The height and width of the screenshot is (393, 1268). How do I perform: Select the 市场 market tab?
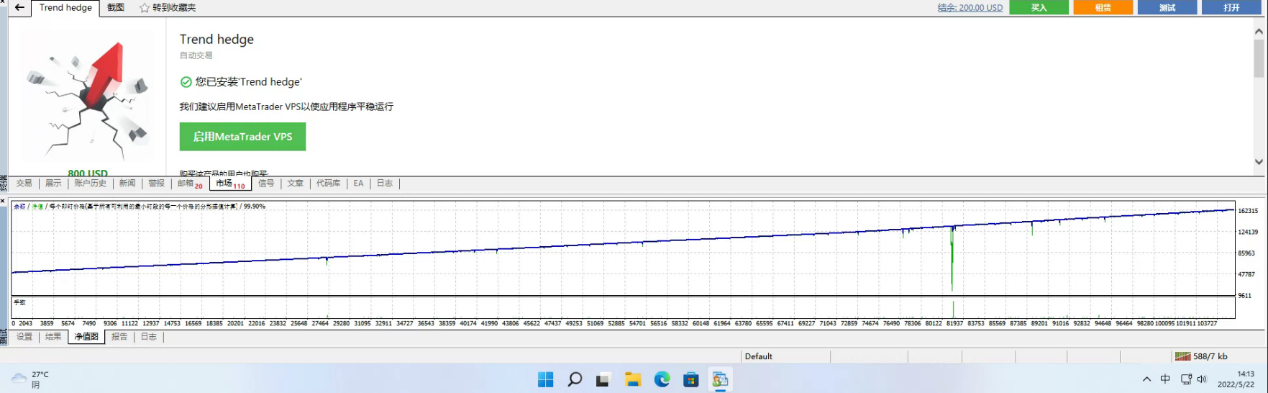[x=230, y=183]
